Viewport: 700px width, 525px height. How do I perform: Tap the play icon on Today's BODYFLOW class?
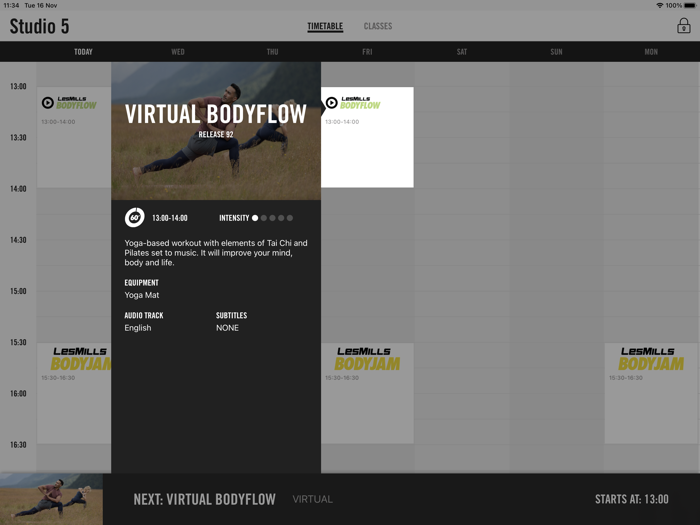tap(47, 103)
